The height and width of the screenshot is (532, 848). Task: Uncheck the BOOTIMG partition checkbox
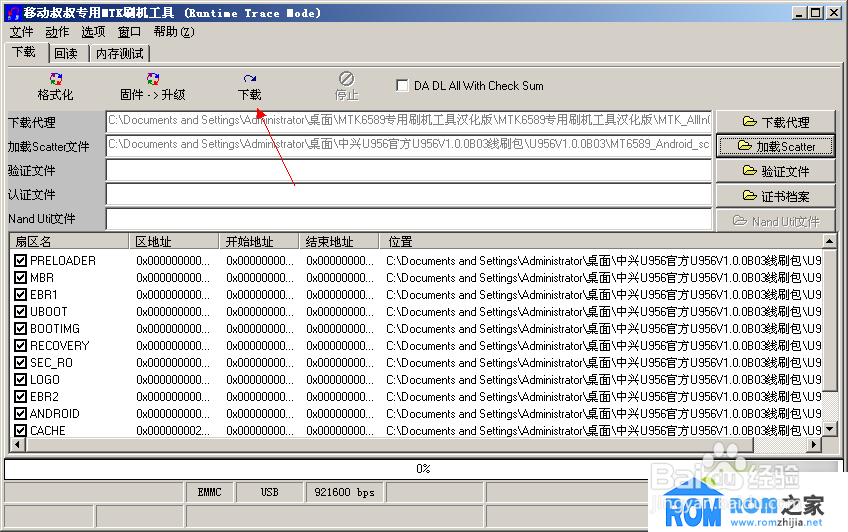coord(21,329)
